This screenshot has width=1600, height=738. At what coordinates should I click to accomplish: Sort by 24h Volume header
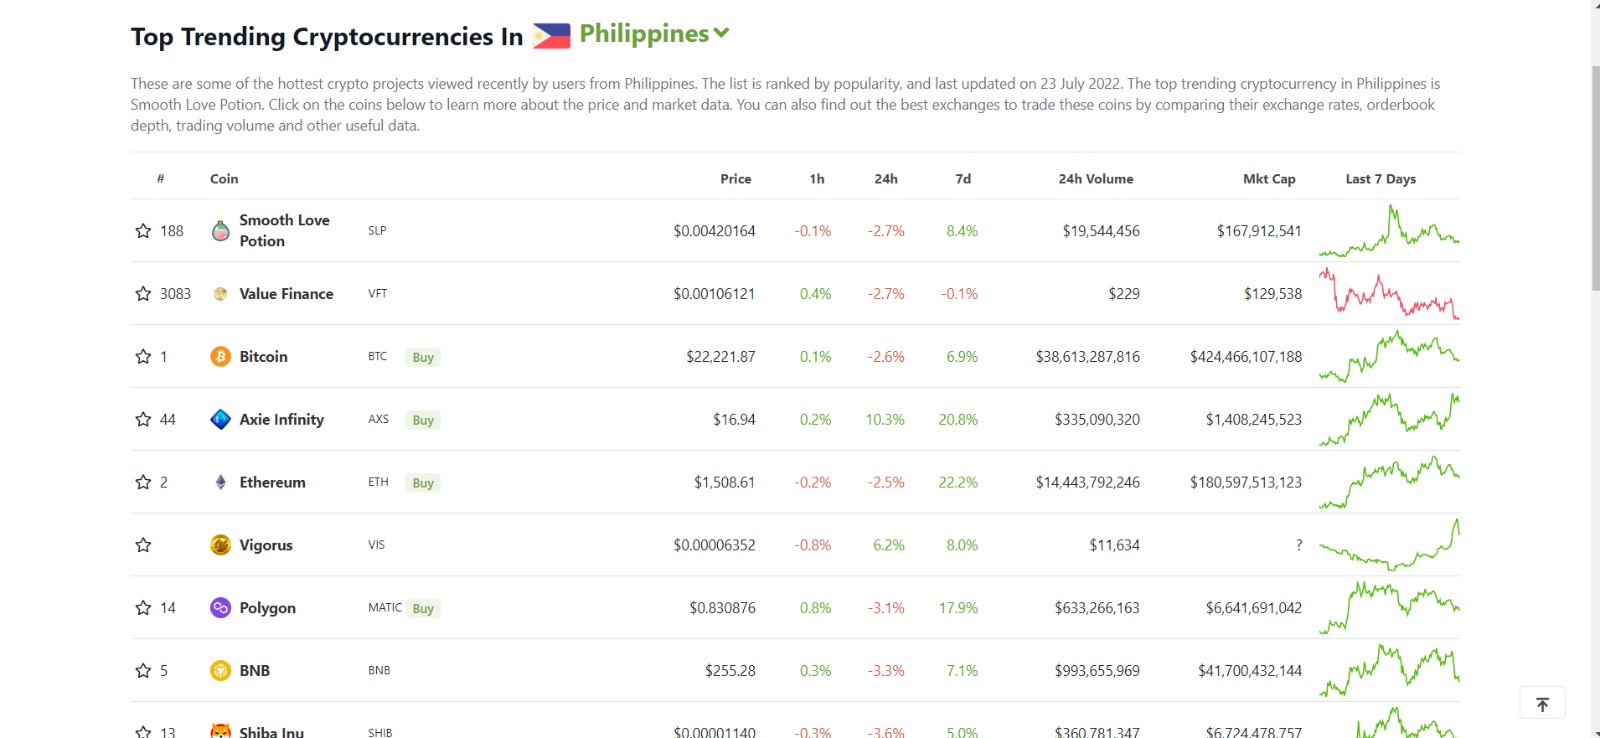pos(1096,179)
